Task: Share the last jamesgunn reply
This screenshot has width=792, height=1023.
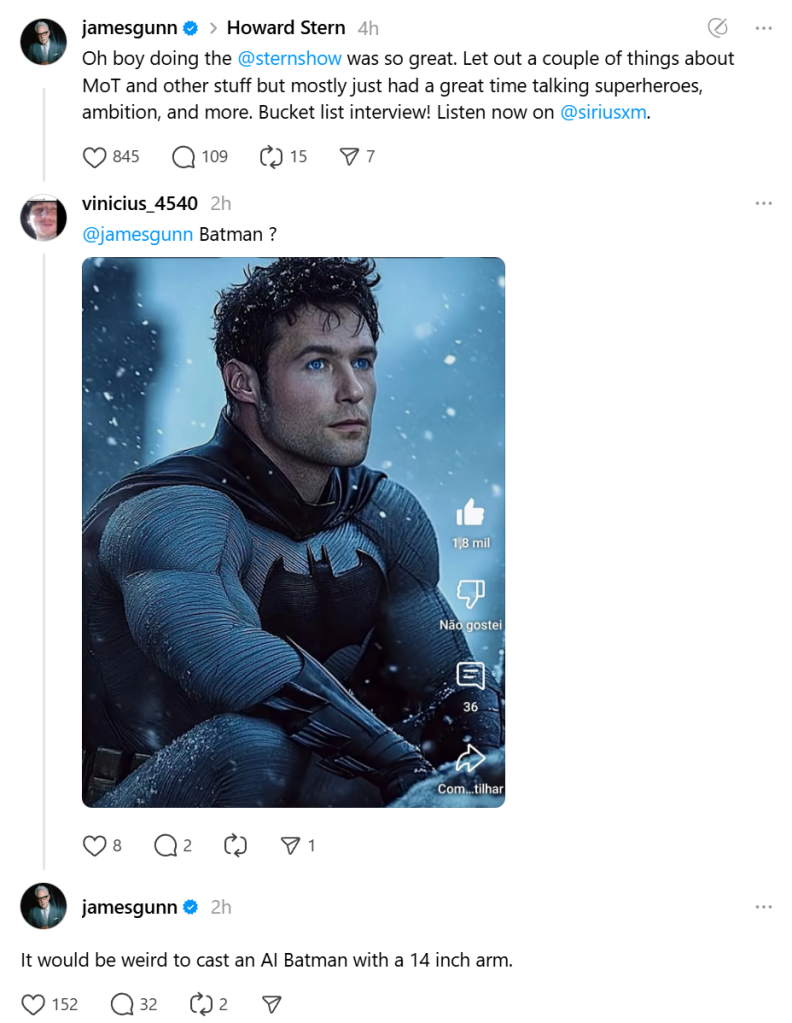Action: pos(271,1004)
